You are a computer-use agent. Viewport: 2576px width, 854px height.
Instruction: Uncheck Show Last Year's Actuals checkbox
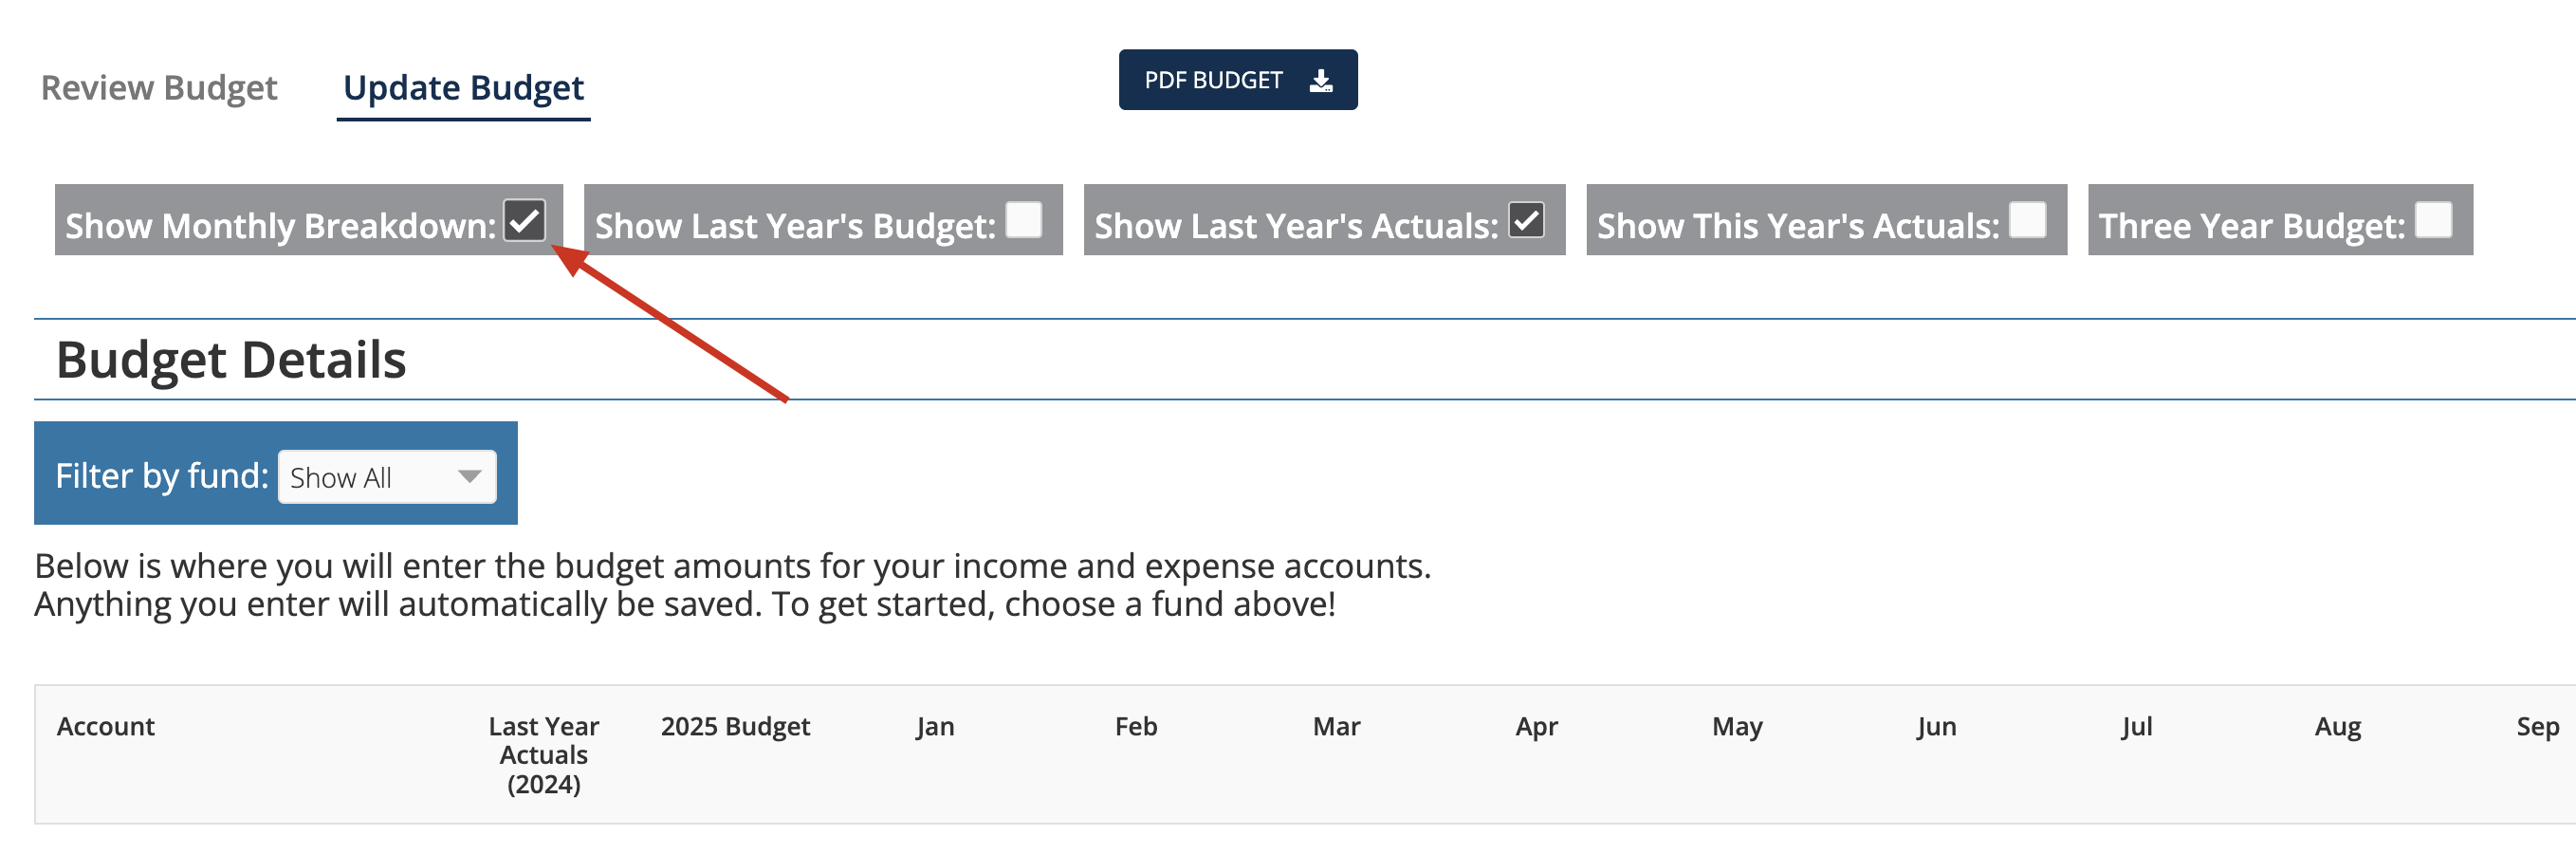pyautogui.click(x=1526, y=219)
